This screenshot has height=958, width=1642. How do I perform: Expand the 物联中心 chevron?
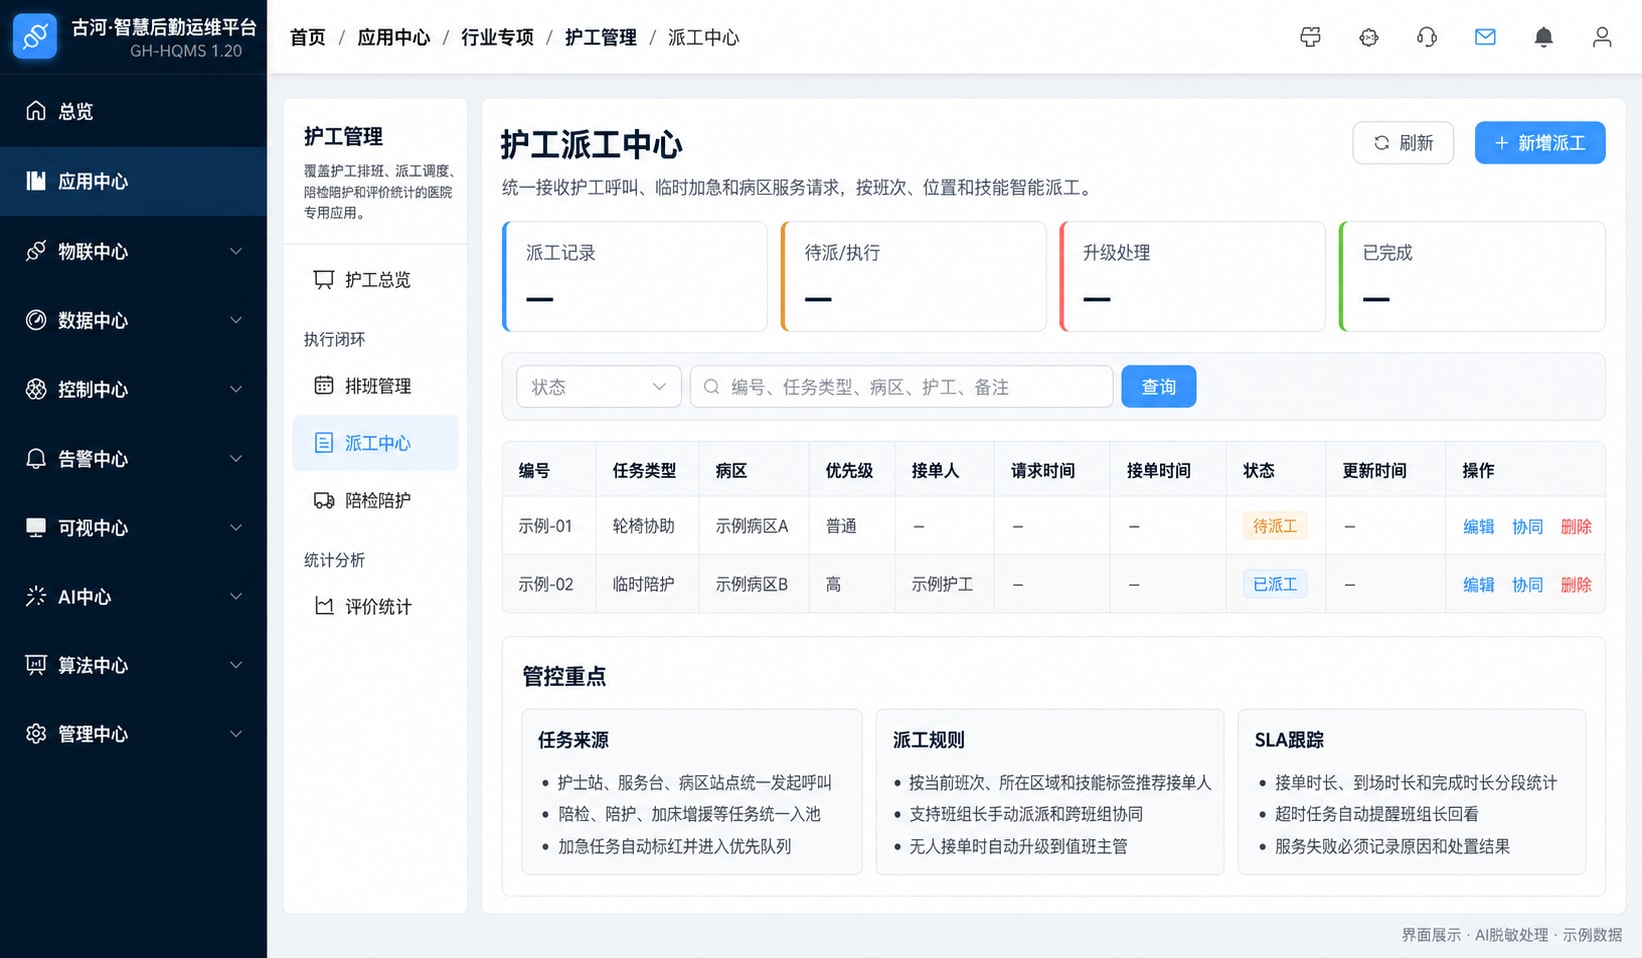click(236, 251)
